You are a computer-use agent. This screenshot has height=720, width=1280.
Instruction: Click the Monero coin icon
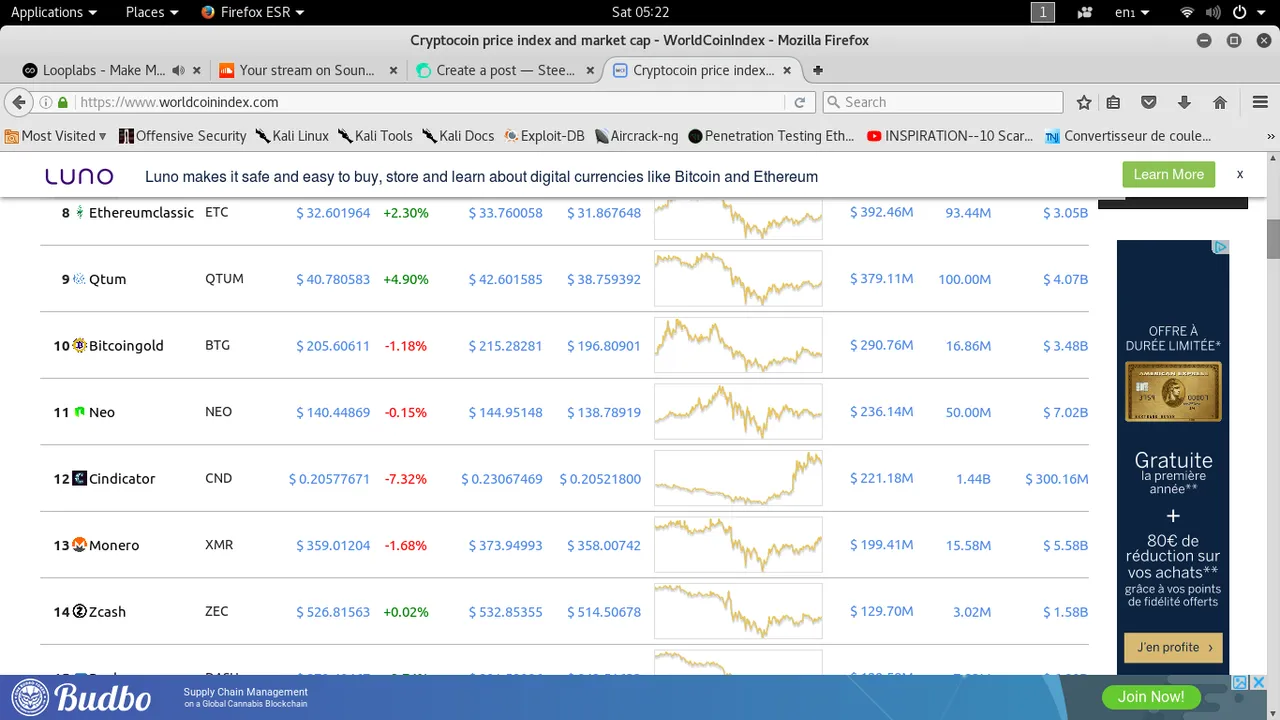pos(80,545)
